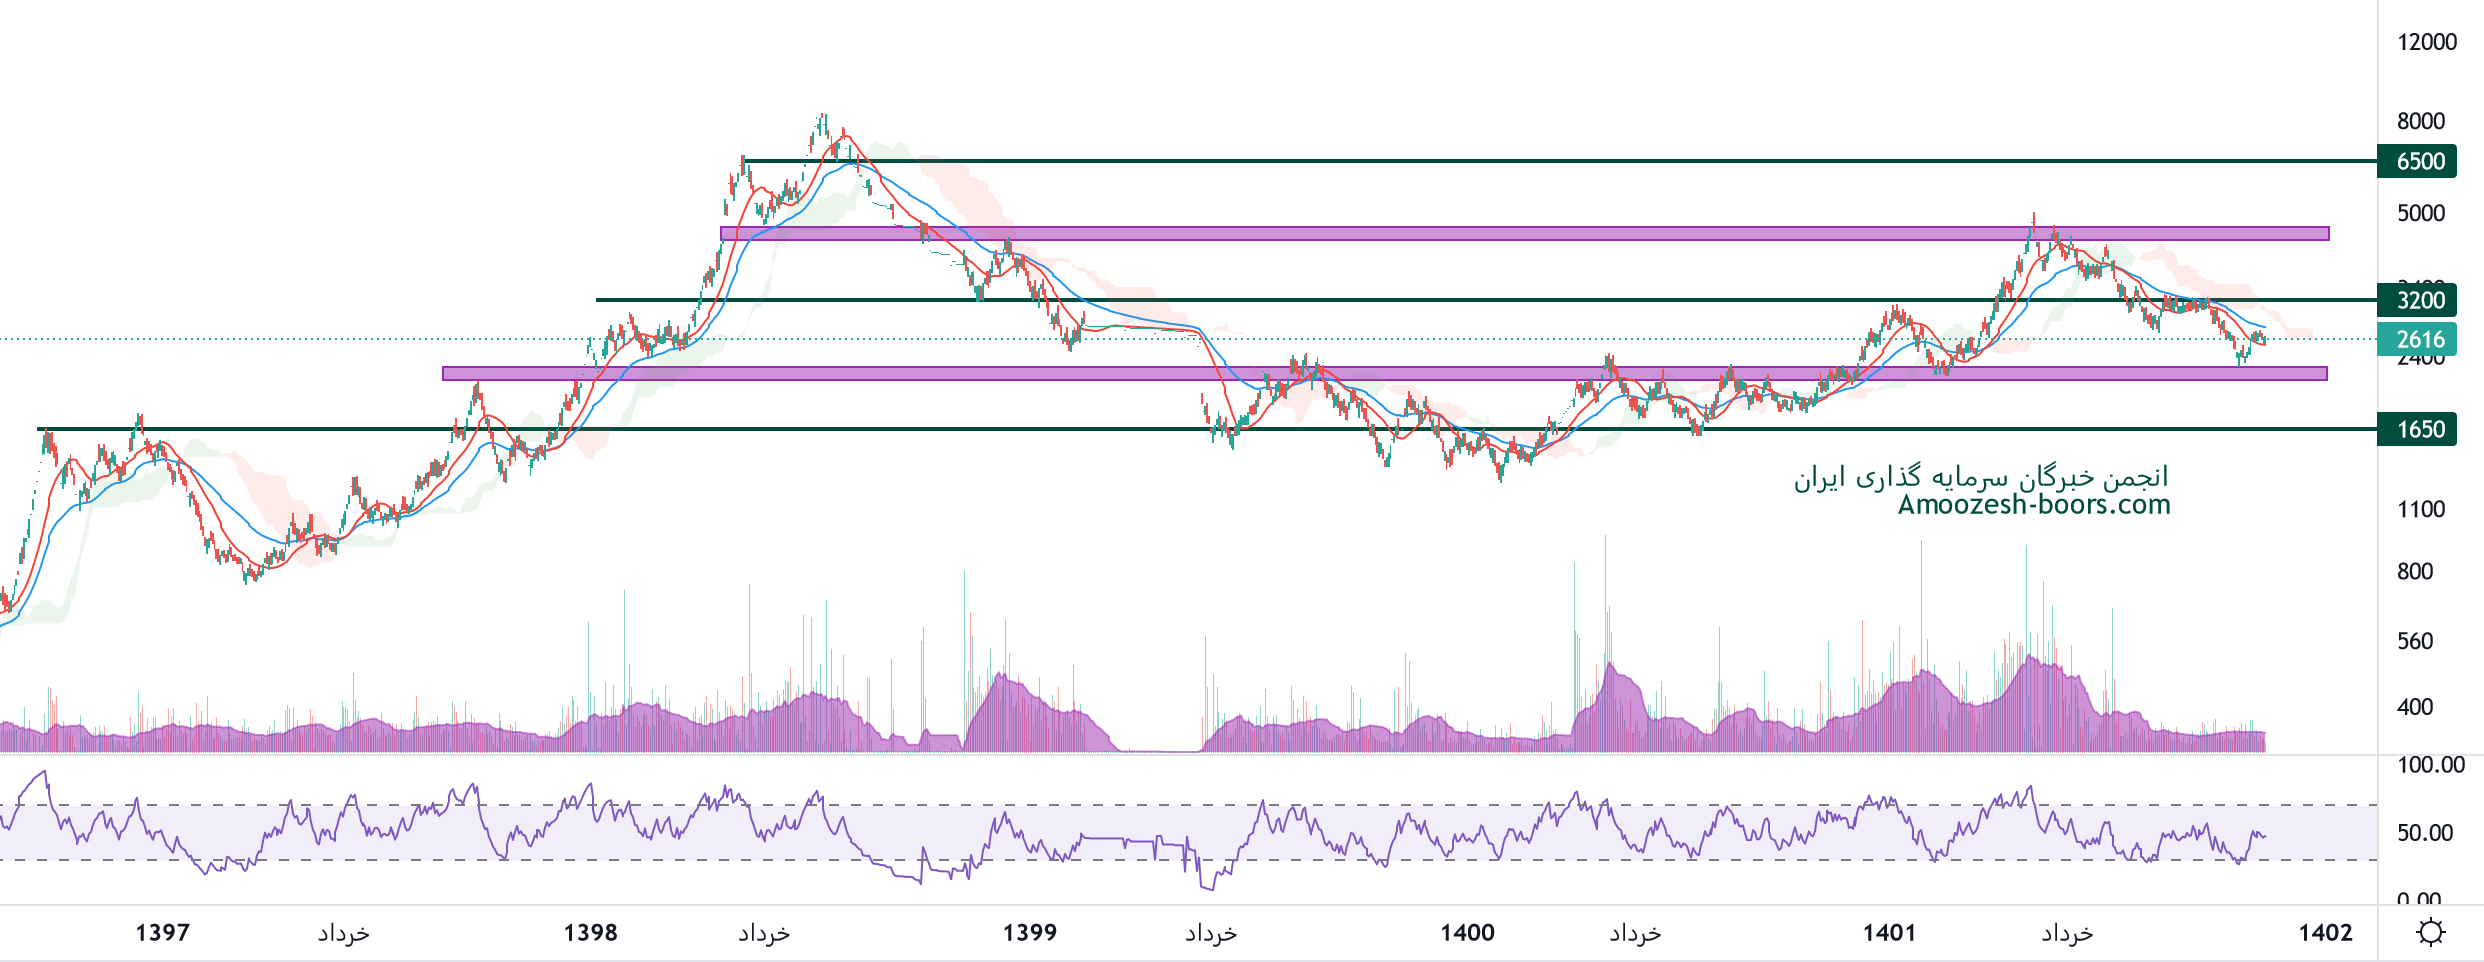Select the 1400 year on time axis
The width and height of the screenshot is (2484, 962).
[x=1467, y=933]
